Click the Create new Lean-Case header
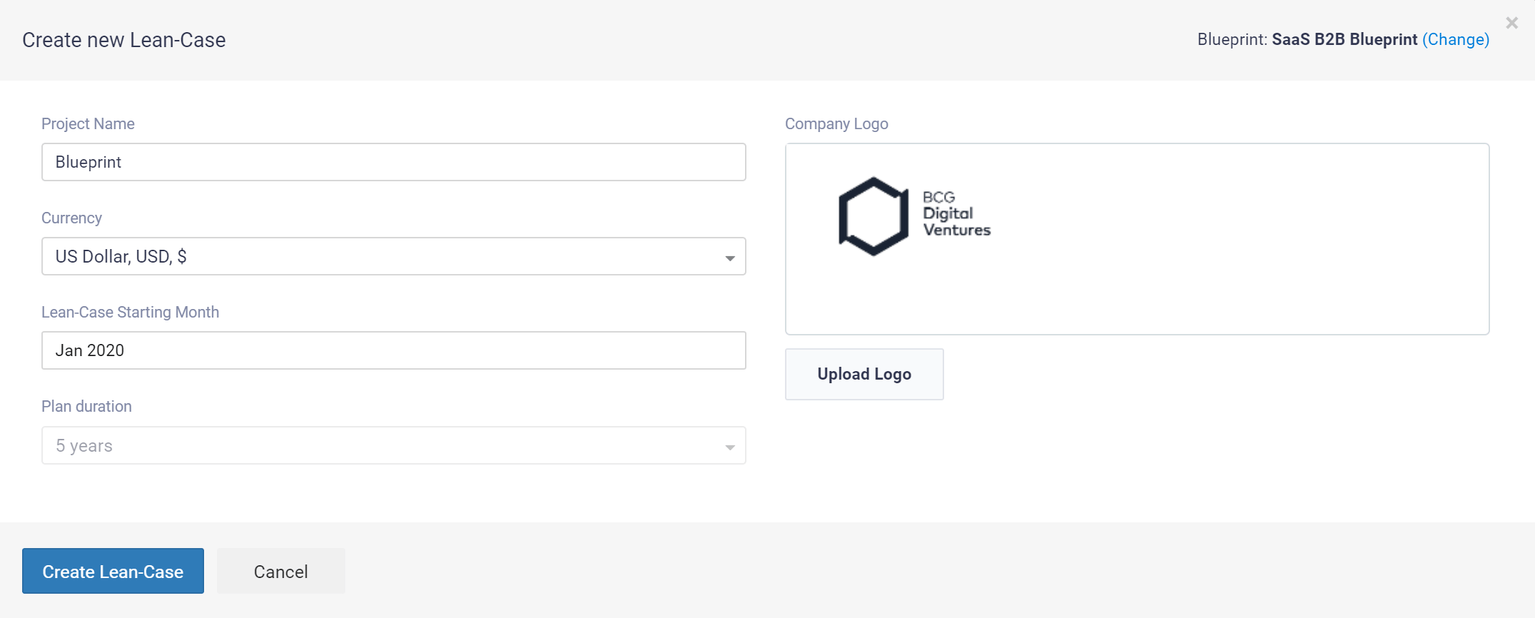Viewport: 1535px width, 618px height. tap(123, 39)
